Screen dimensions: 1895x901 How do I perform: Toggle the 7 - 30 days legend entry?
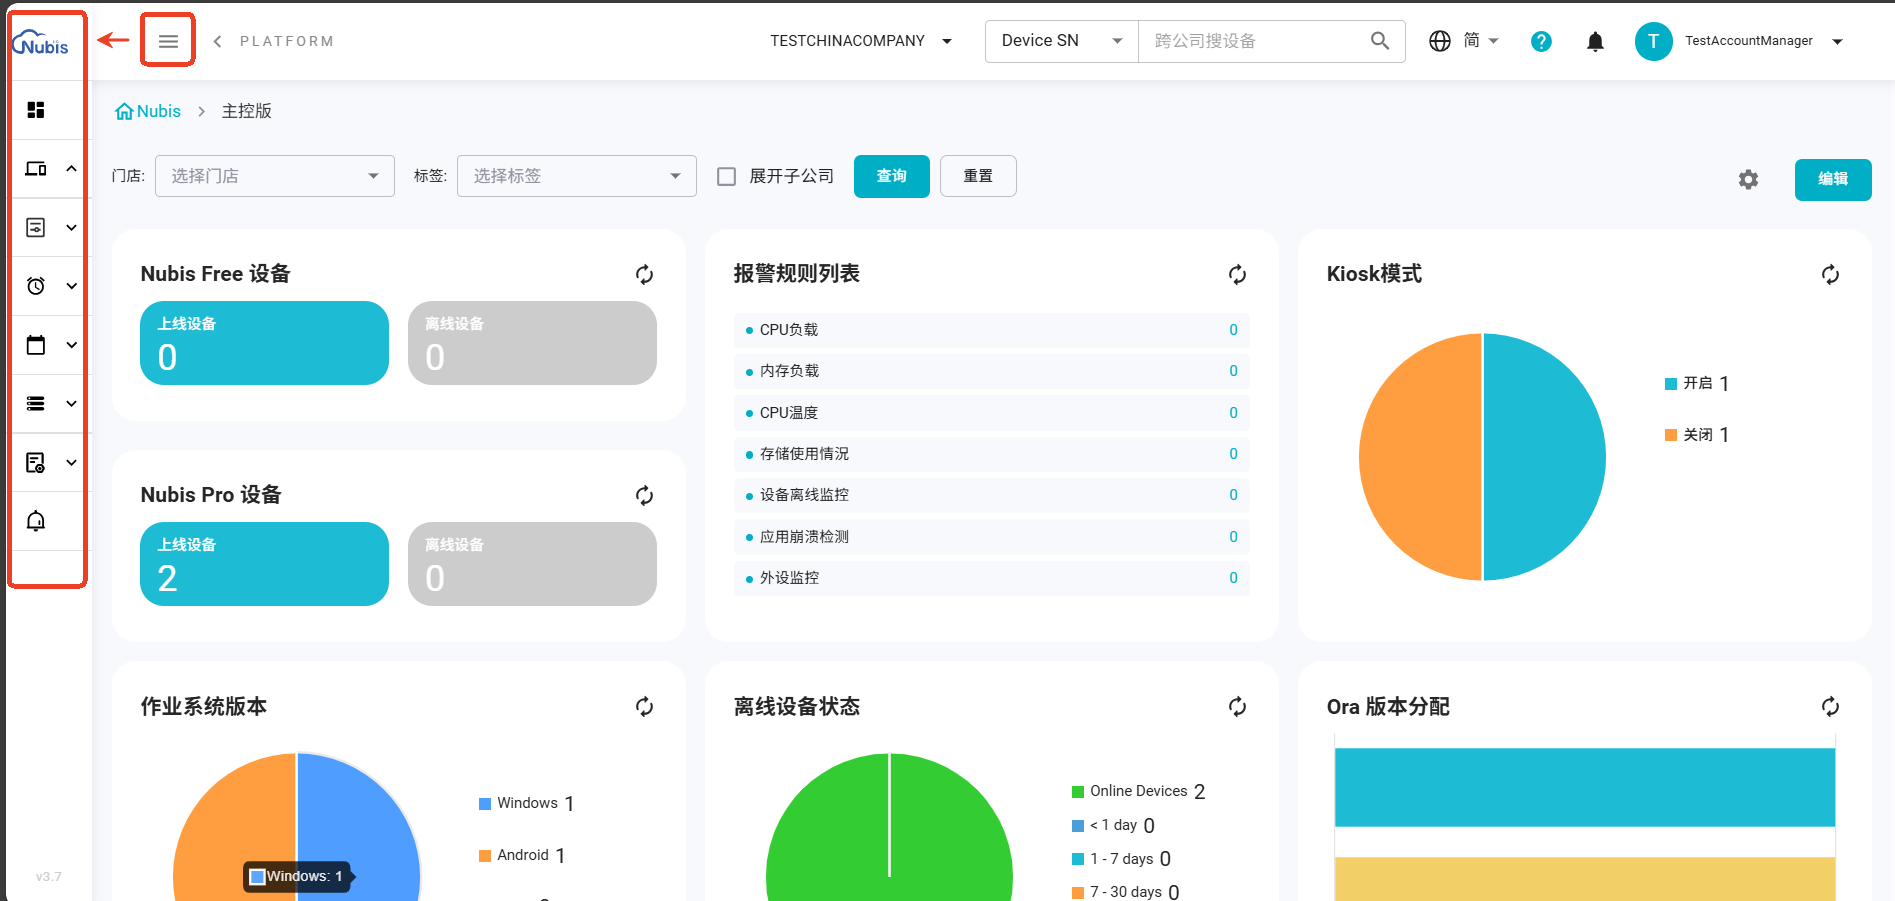[x=1126, y=892]
